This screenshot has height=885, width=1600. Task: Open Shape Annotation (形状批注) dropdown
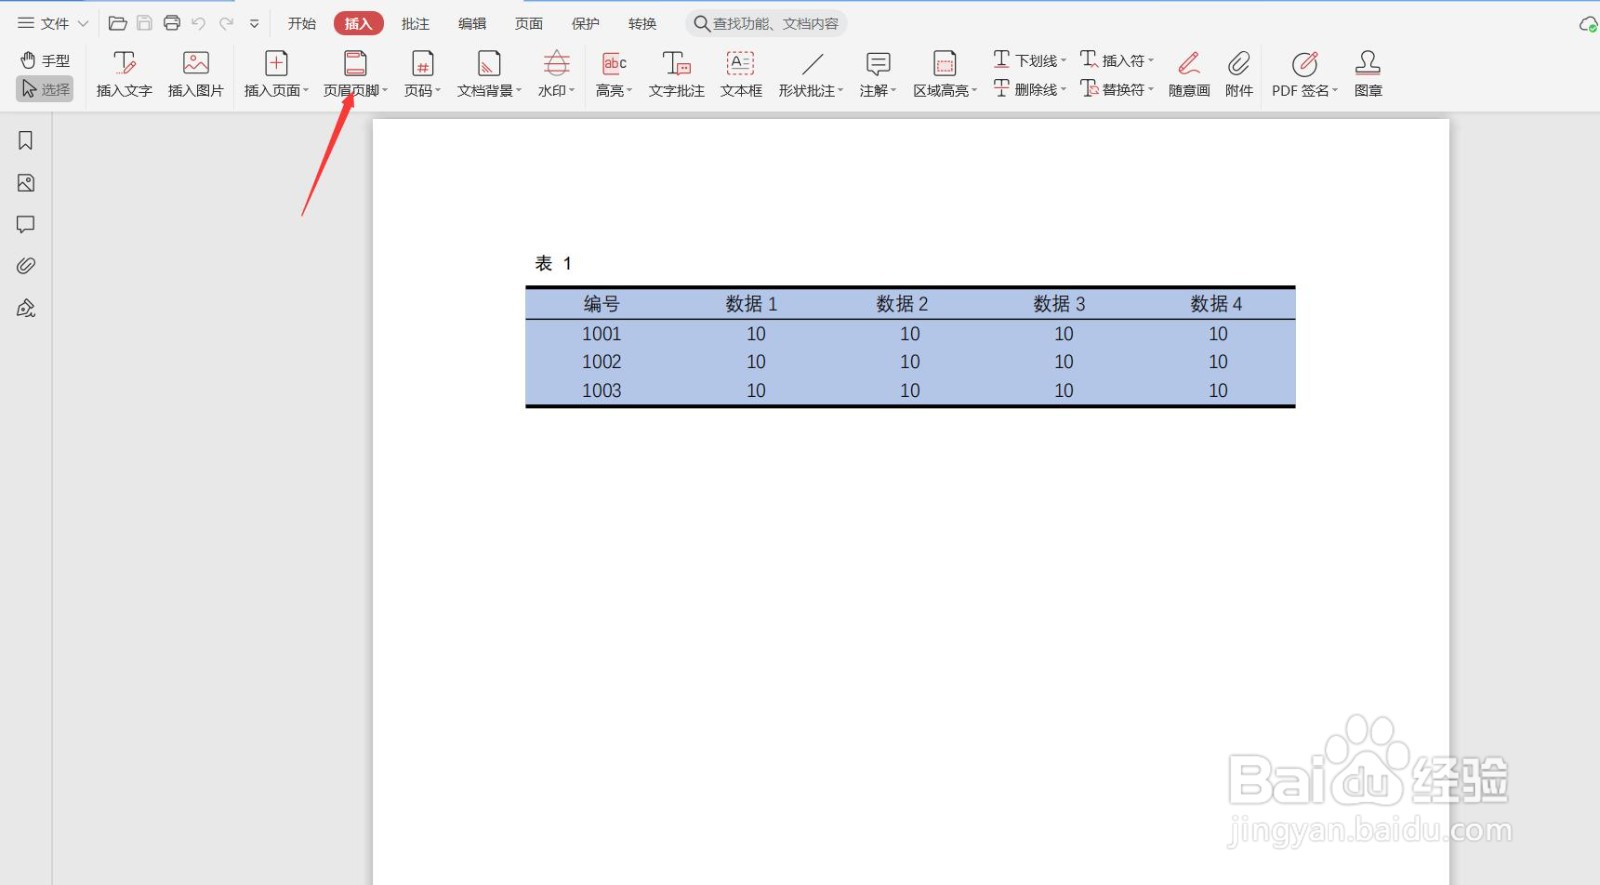click(x=811, y=74)
